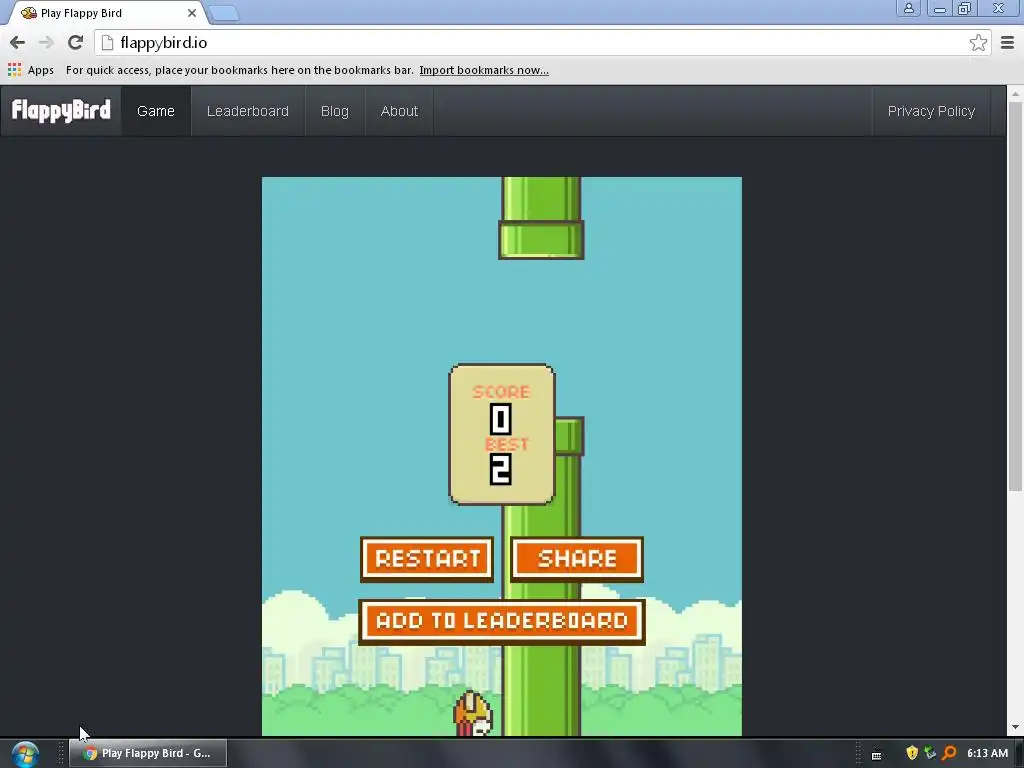Click the scrollbar up arrow
1024x768 pixels.
coord(1015,93)
